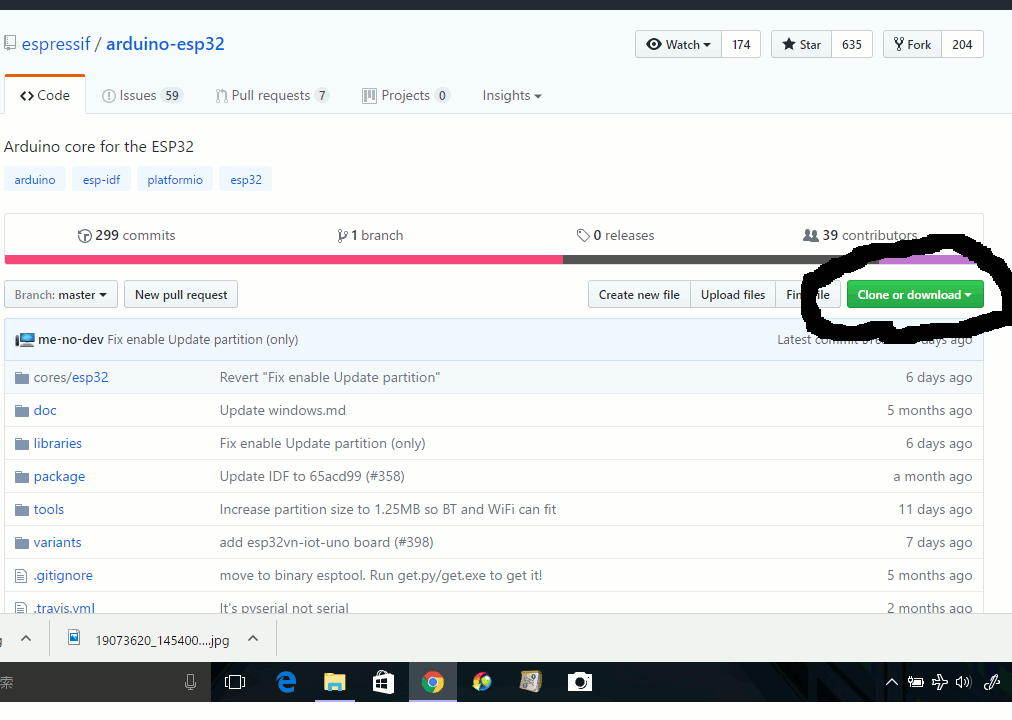The width and height of the screenshot is (1012, 720).
Task: View the 204 forks count
Action: pyautogui.click(x=962, y=45)
